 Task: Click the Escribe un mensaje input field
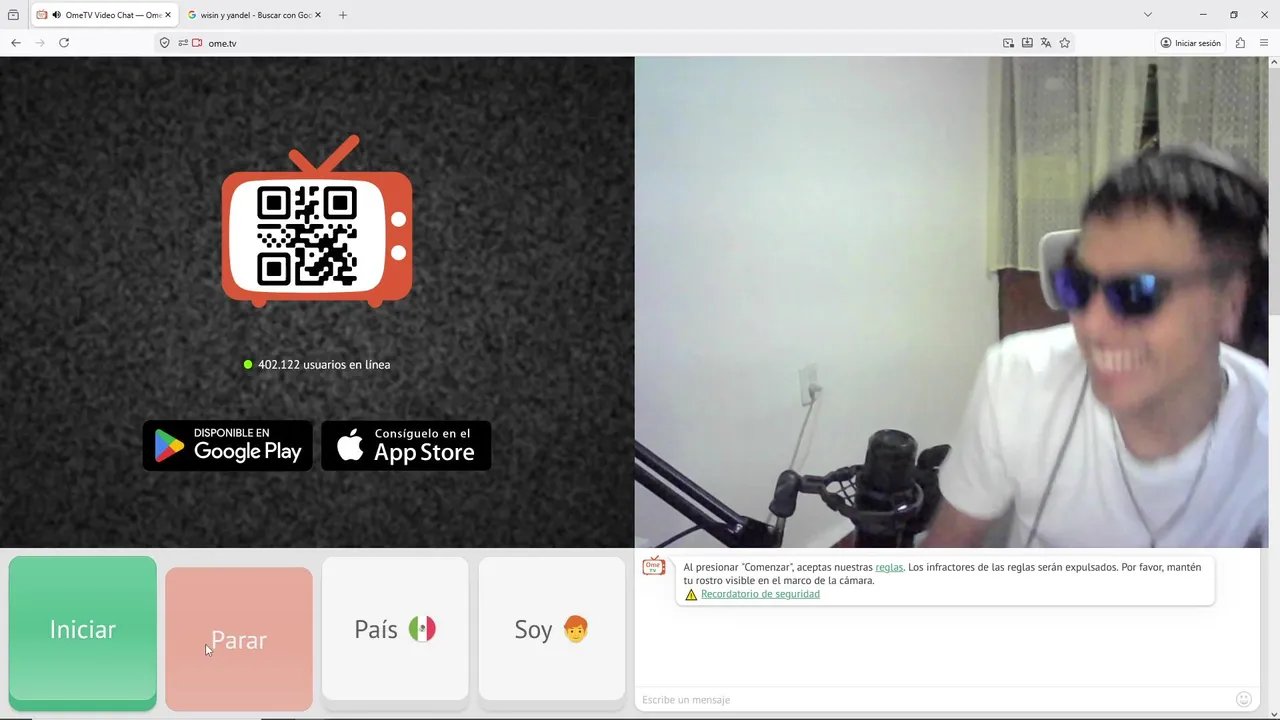(935, 699)
